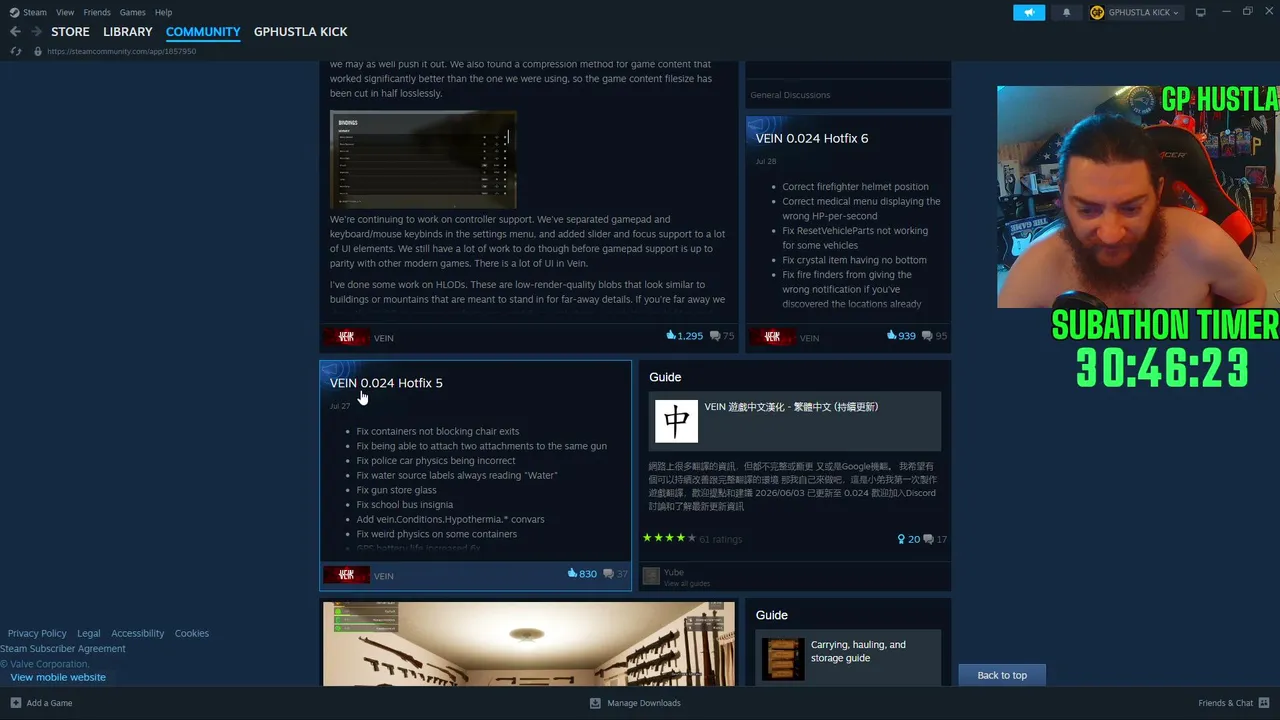Click the thumbs-up showing 830
The image size is (1280, 720).
point(573,574)
